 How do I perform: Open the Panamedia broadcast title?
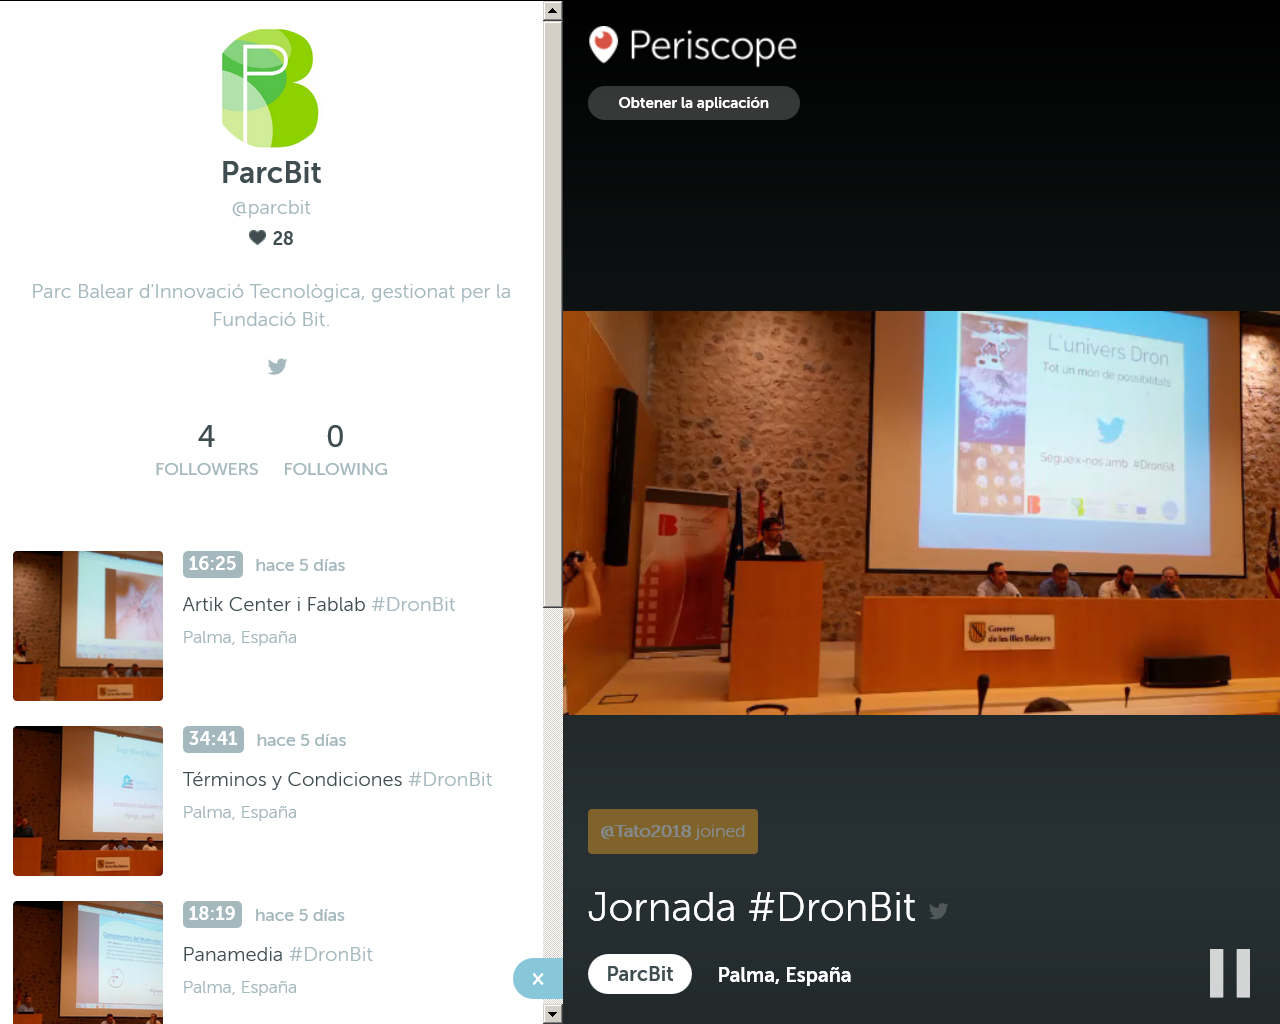233,954
